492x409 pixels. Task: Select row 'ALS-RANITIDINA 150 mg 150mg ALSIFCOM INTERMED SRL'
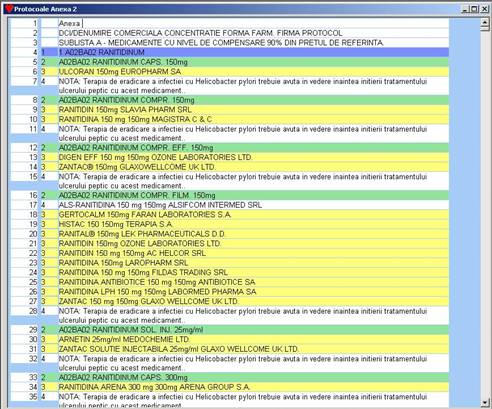(x=253, y=205)
